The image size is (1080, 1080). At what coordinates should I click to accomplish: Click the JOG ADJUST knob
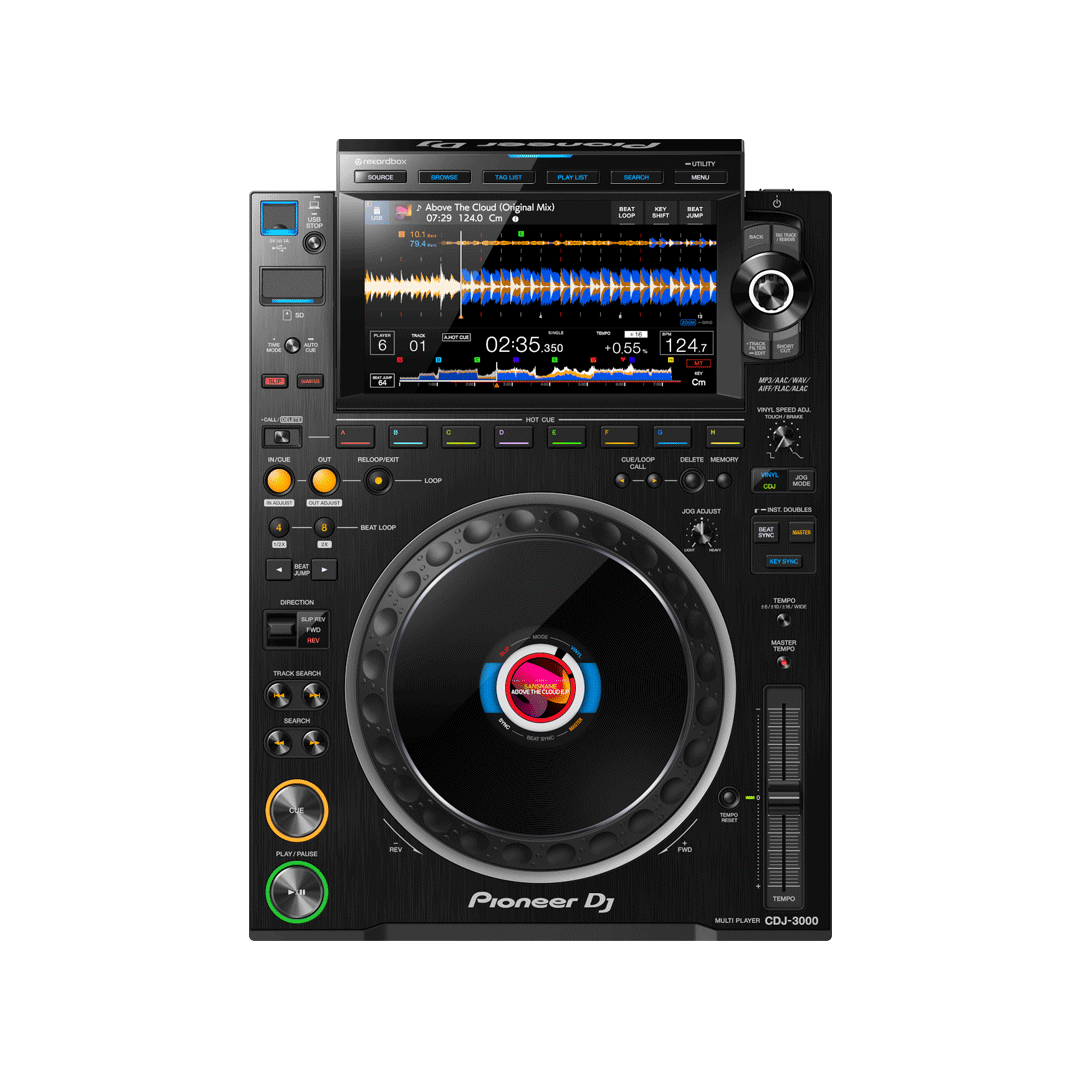[x=701, y=532]
